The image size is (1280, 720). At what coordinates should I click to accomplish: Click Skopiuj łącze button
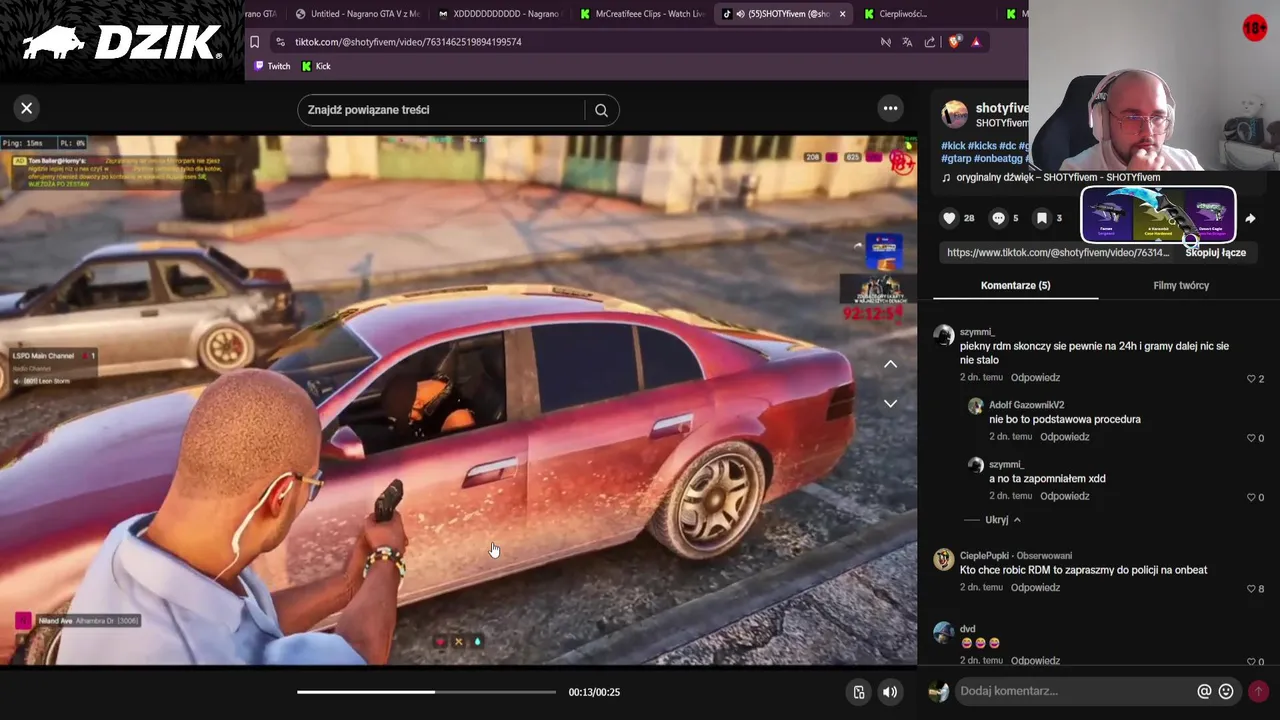click(x=1215, y=253)
